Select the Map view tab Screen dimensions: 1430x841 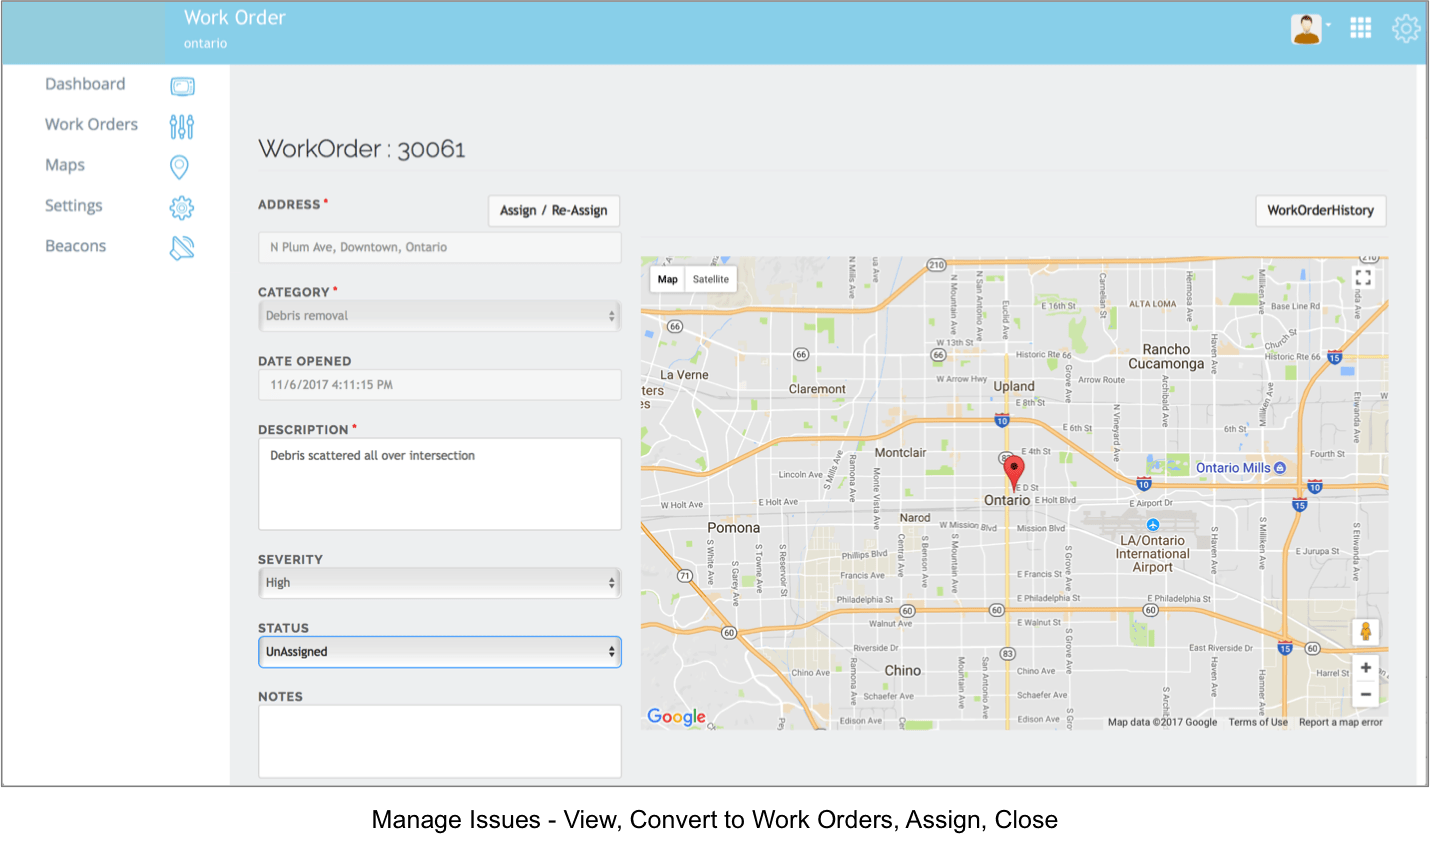click(x=668, y=280)
